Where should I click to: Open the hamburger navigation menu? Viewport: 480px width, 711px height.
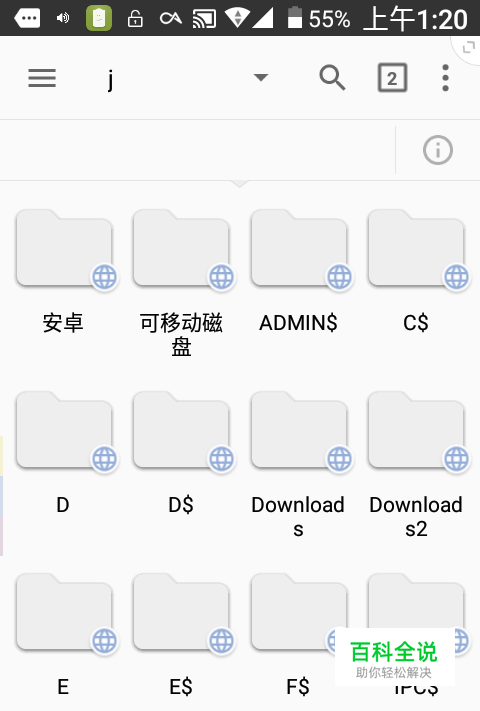click(x=42, y=78)
